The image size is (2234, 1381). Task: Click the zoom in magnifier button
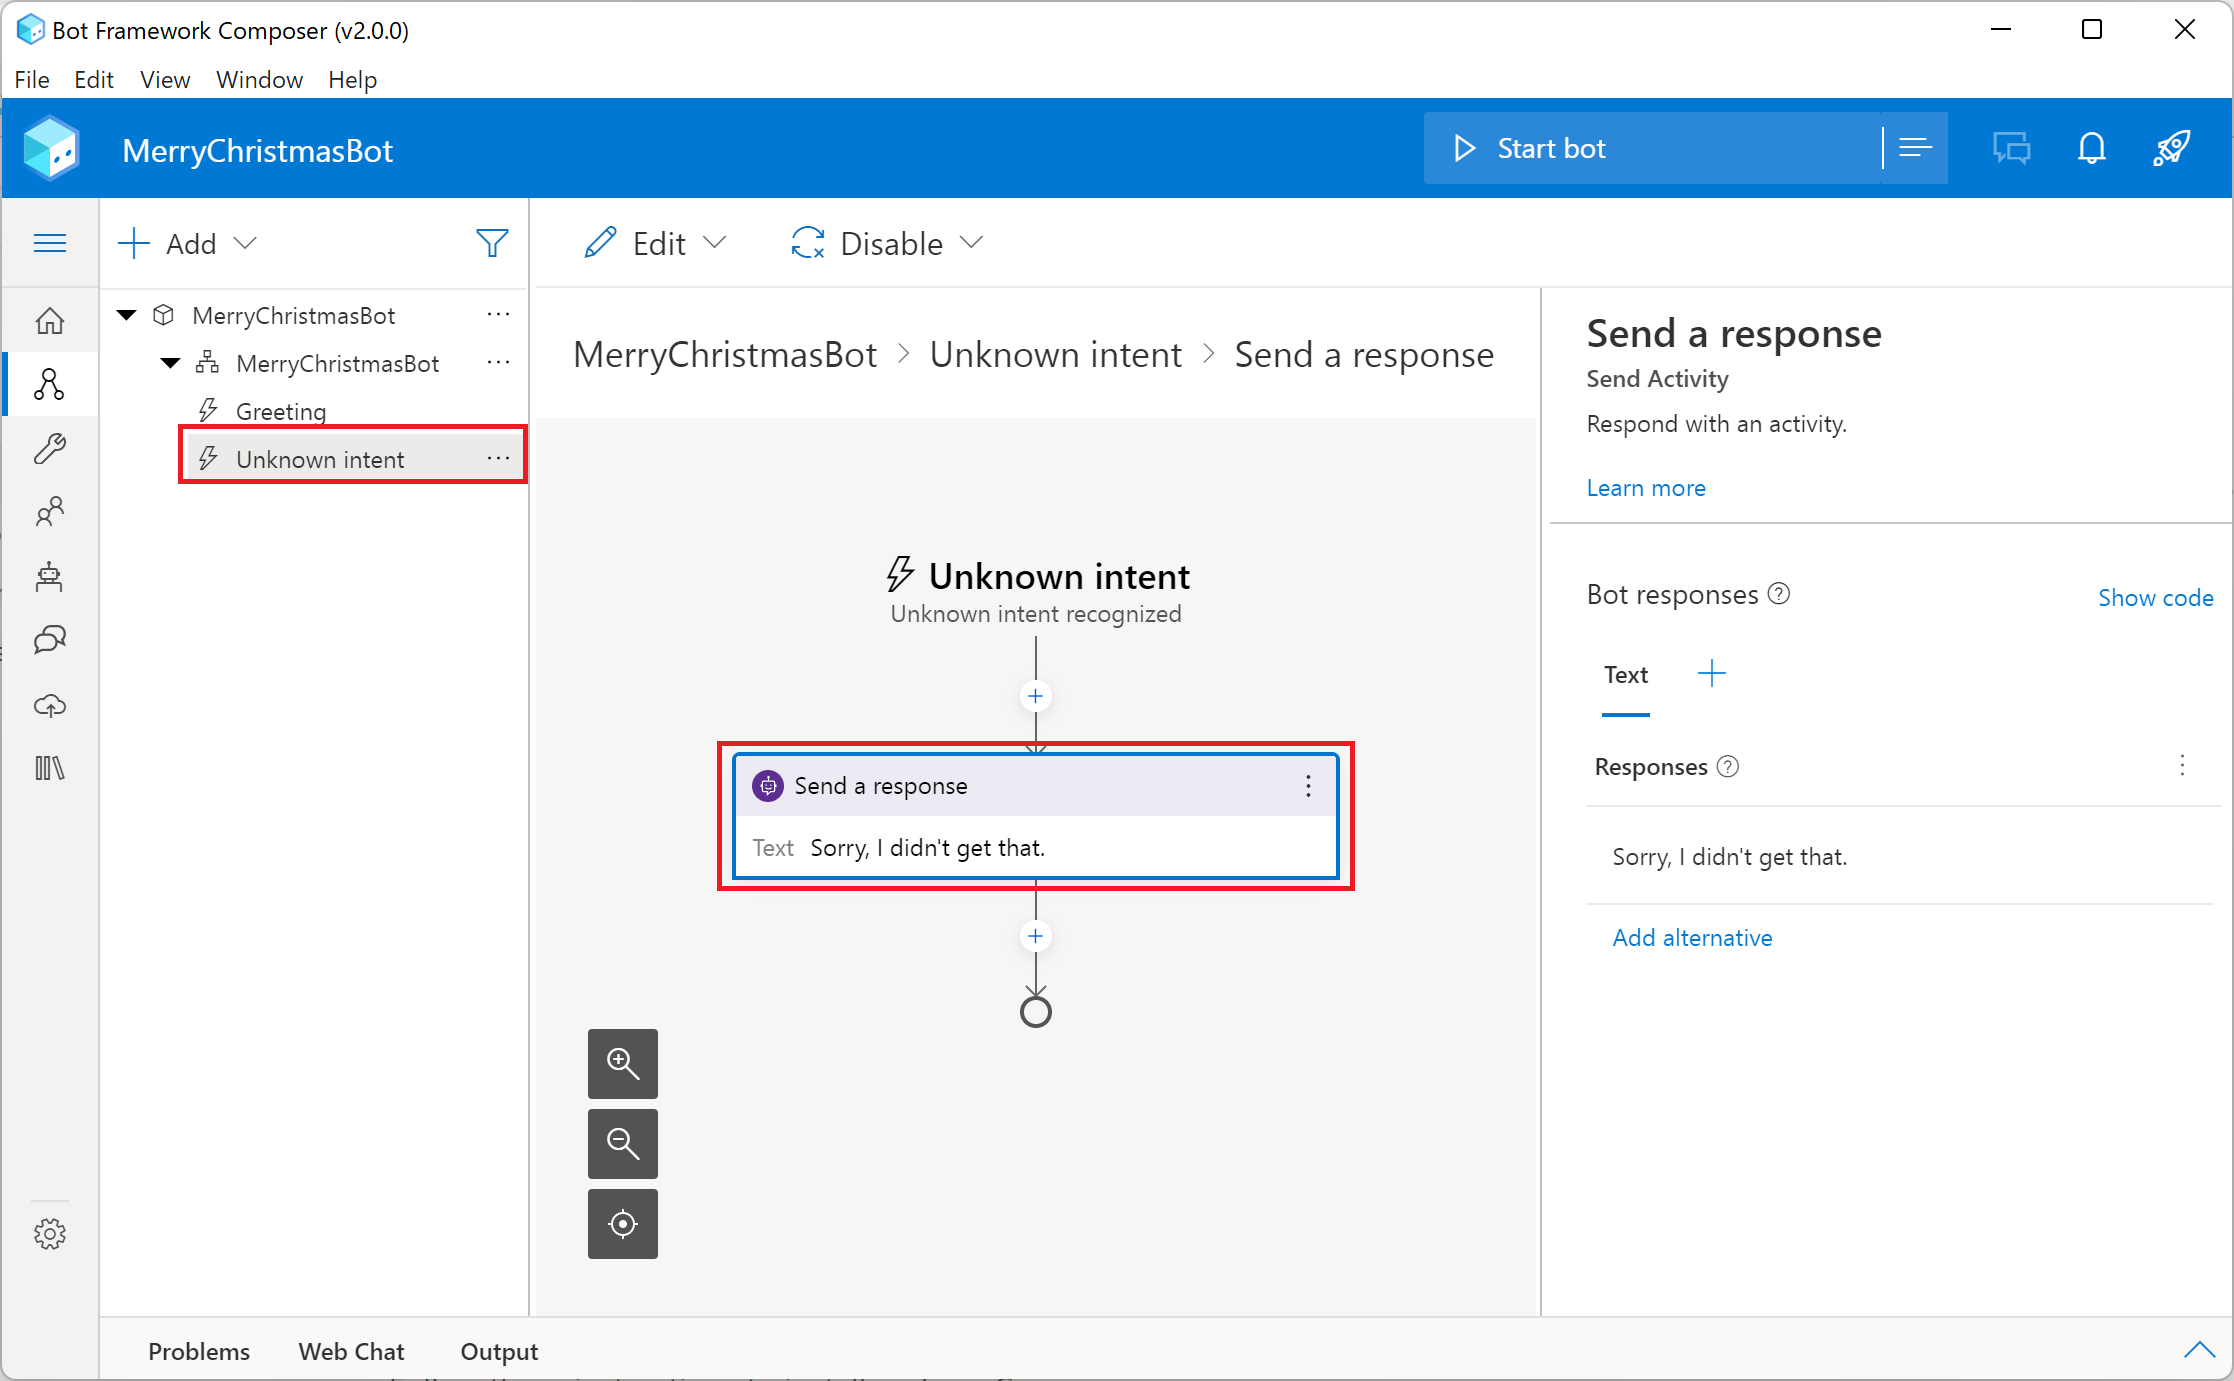click(622, 1063)
